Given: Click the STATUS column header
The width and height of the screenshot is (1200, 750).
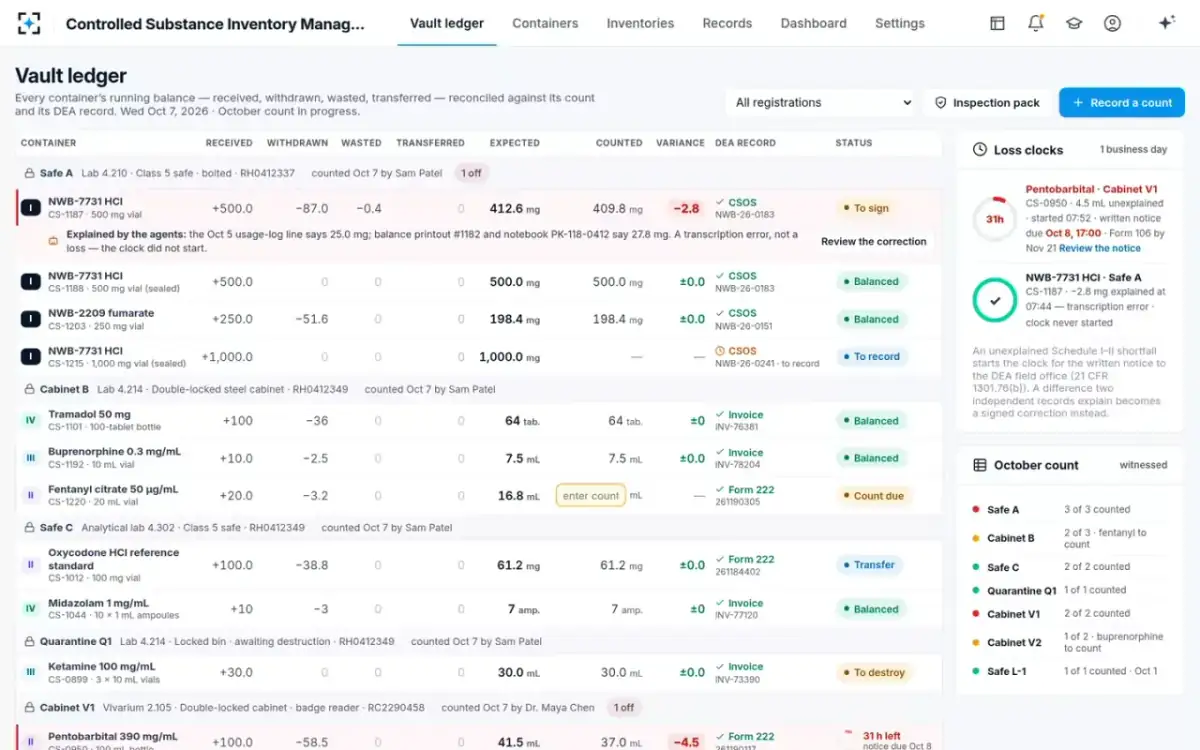Looking at the screenshot, I should pos(854,143).
